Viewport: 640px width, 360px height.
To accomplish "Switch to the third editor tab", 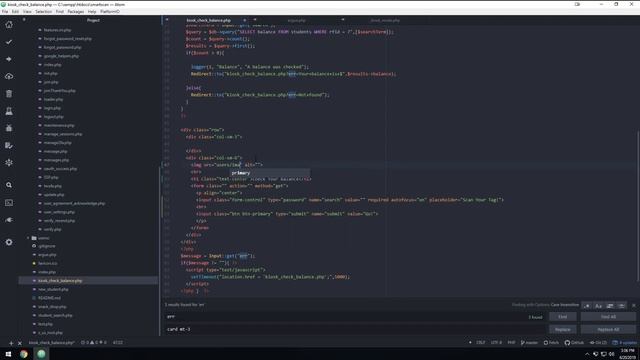I will (x=385, y=20).
